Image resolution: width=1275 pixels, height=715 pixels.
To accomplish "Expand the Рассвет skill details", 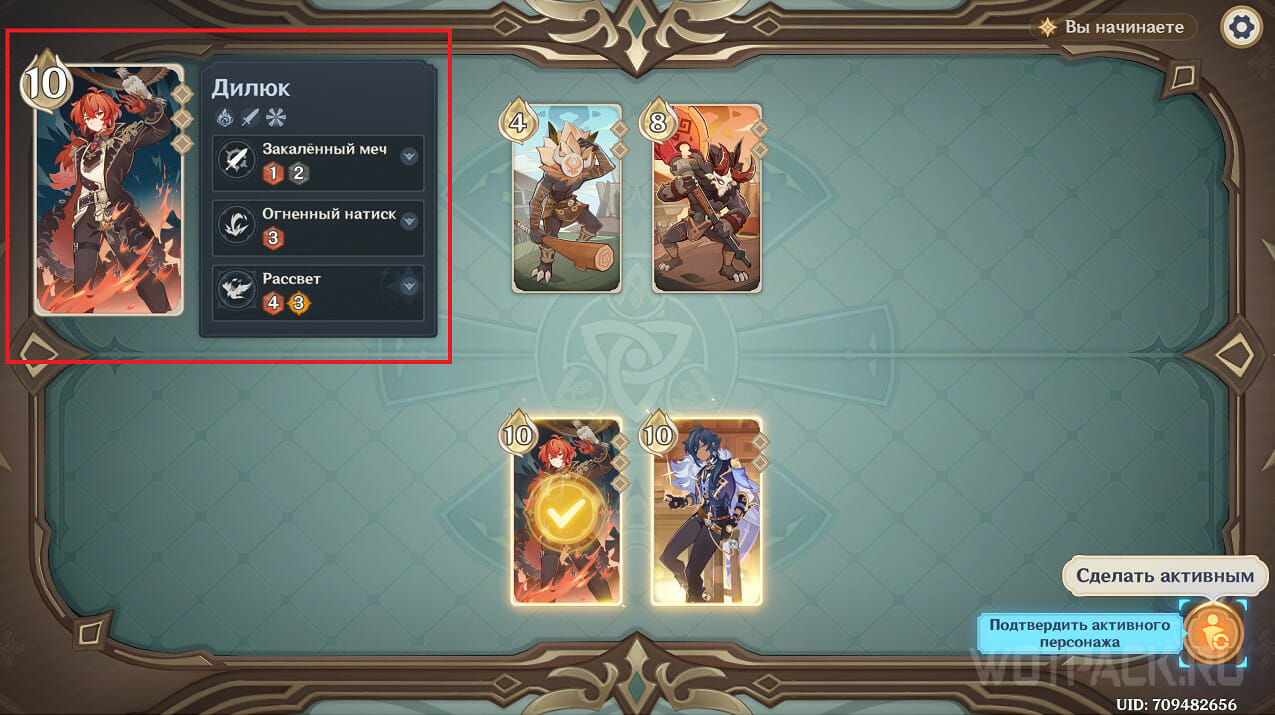I will pos(408,286).
